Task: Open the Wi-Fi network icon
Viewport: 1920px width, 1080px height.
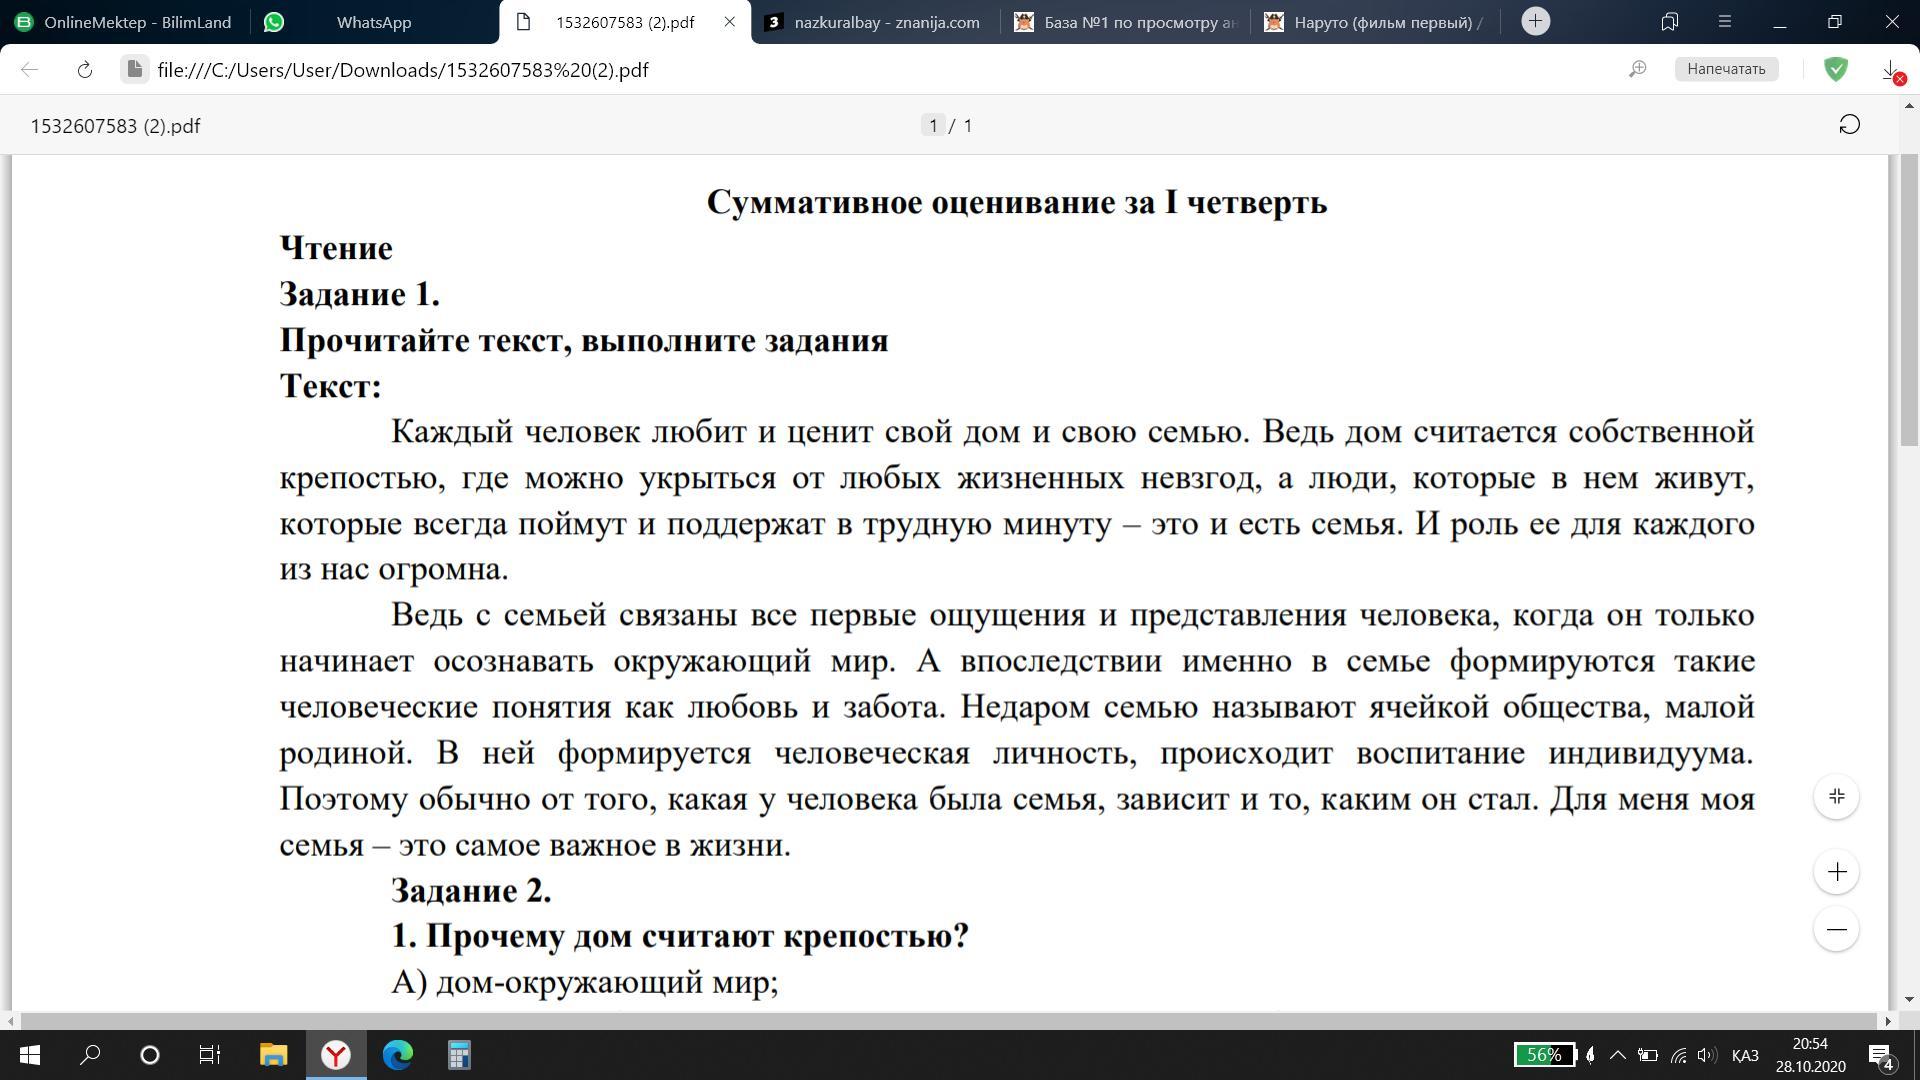Action: 1678,1055
